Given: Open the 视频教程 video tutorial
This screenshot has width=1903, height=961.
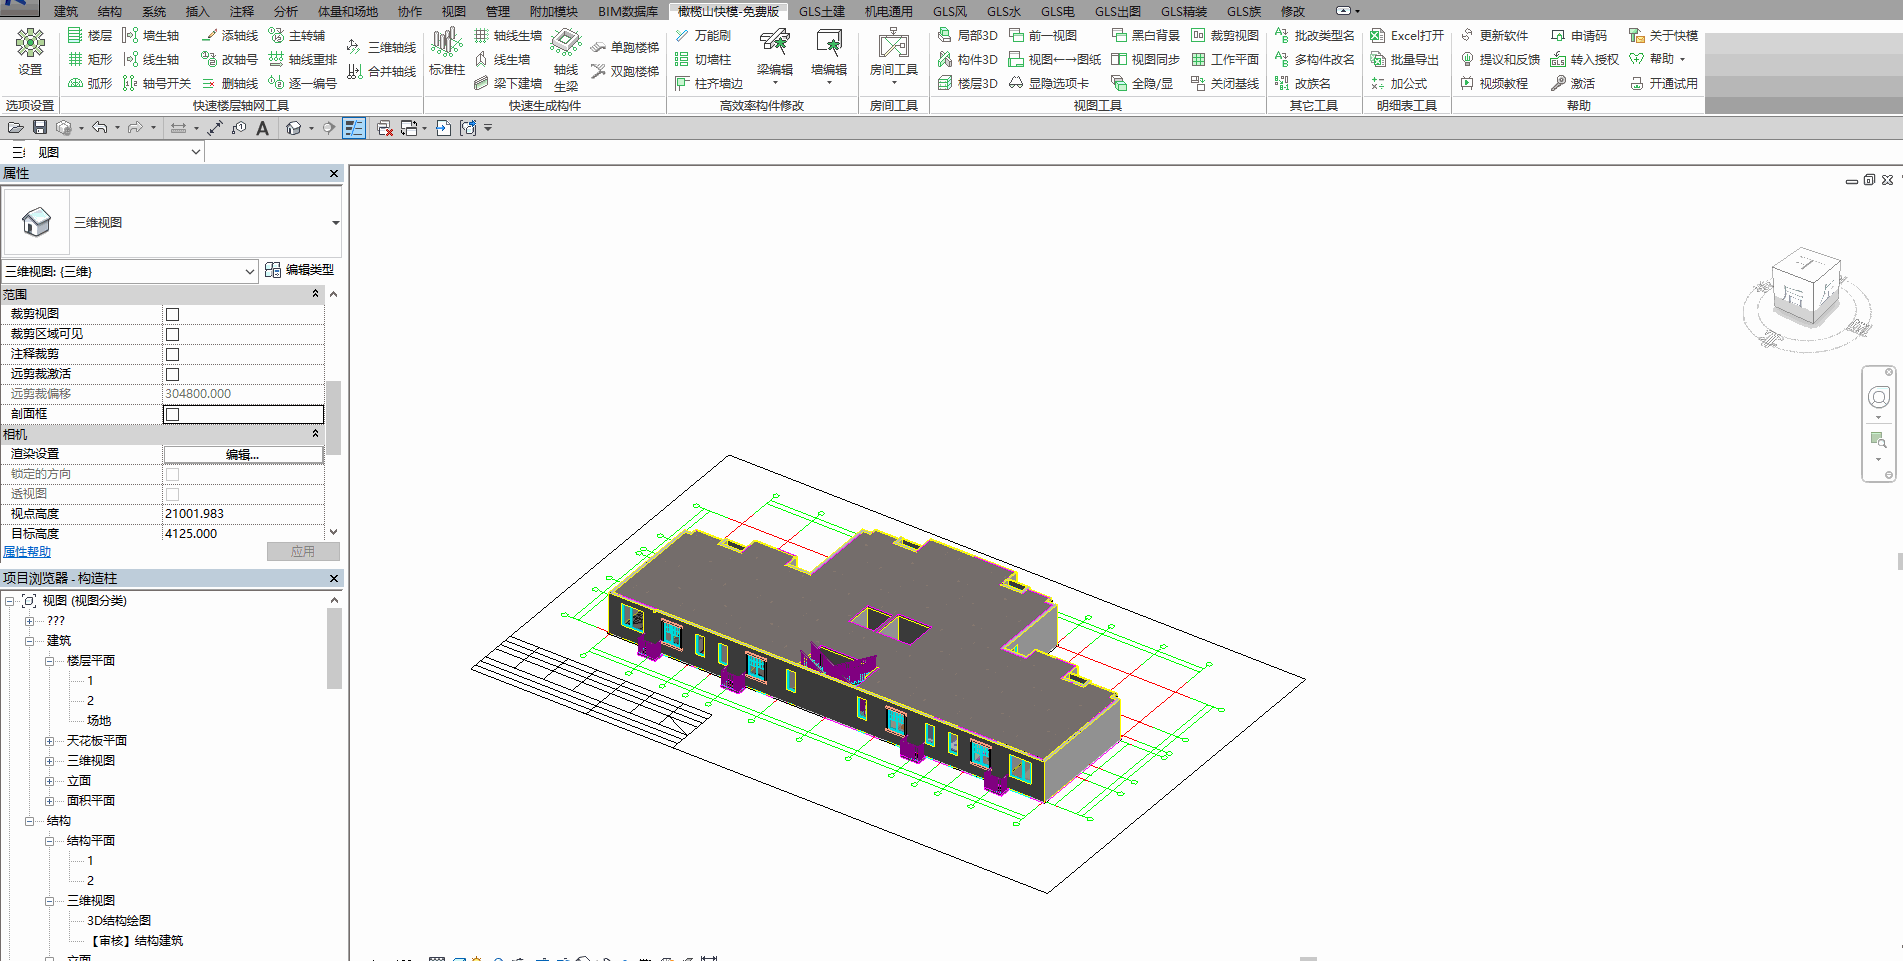Looking at the screenshot, I should [1494, 83].
